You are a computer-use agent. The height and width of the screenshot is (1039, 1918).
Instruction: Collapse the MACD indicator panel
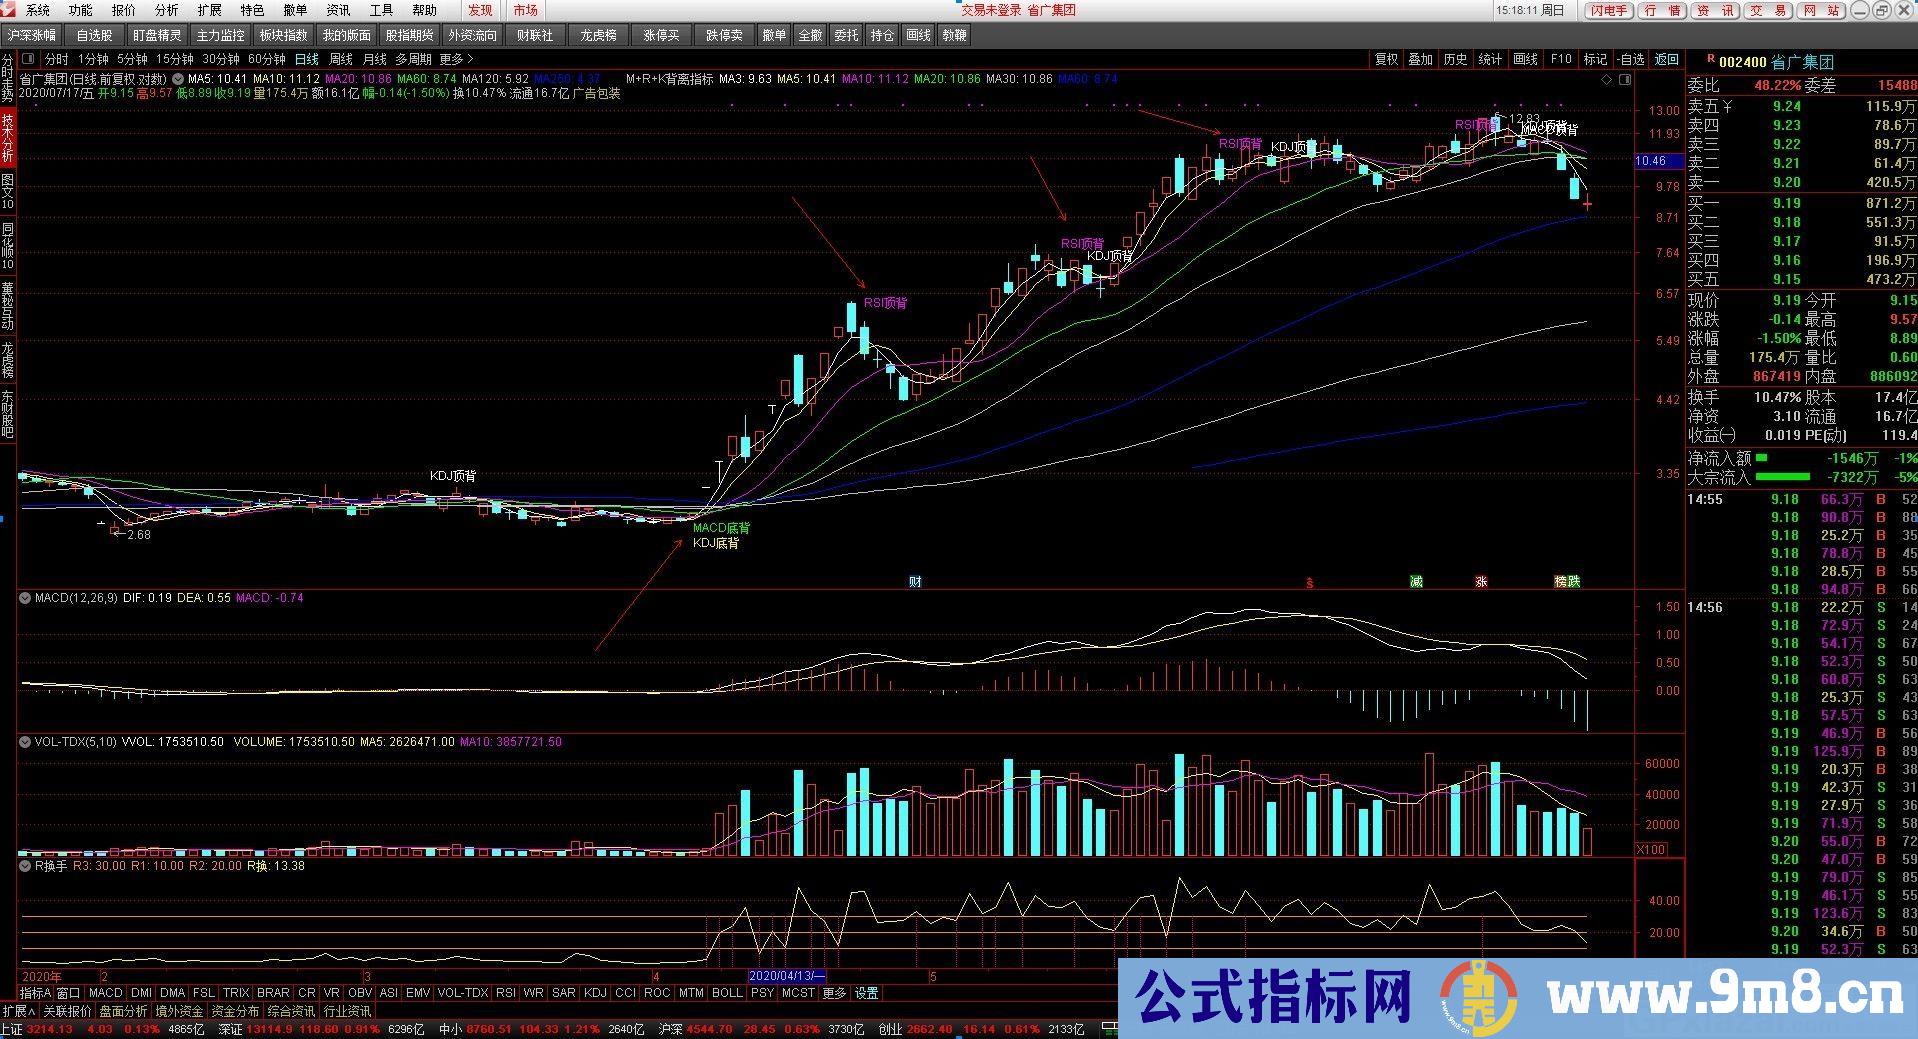click(x=24, y=597)
